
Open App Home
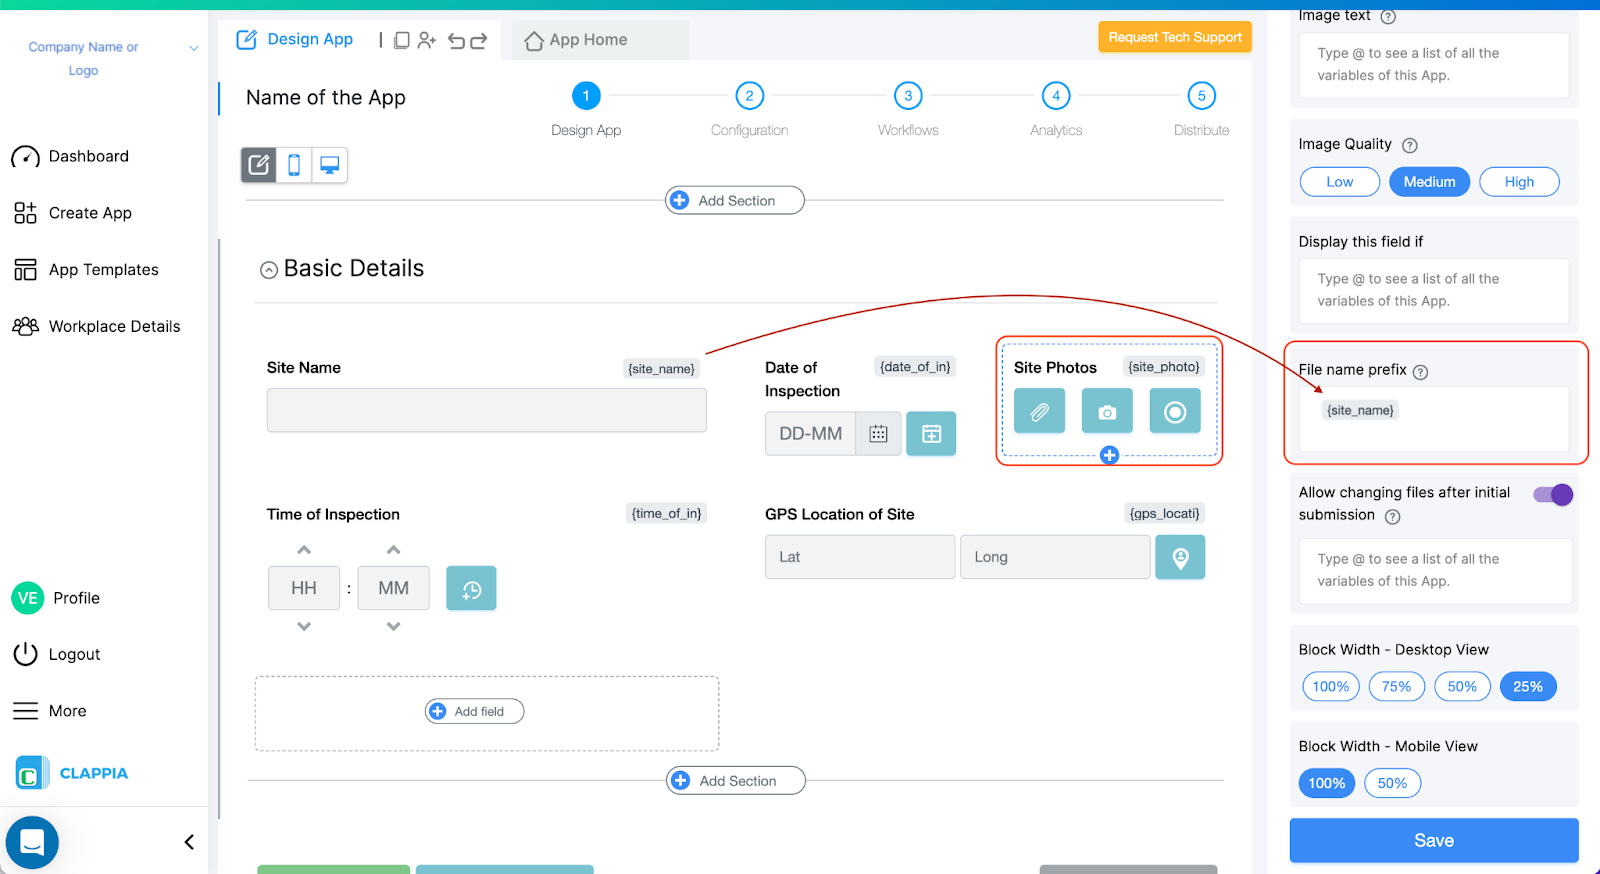pos(577,40)
